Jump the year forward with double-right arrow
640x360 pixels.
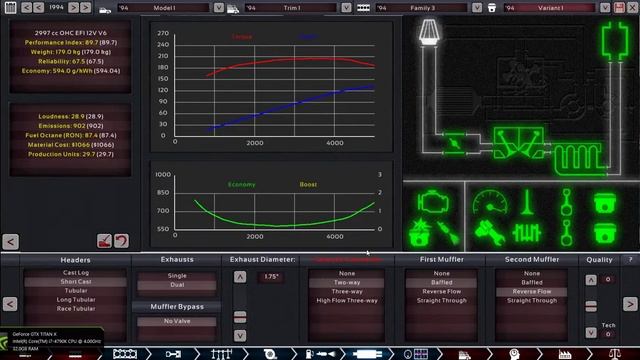coord(86,7)
